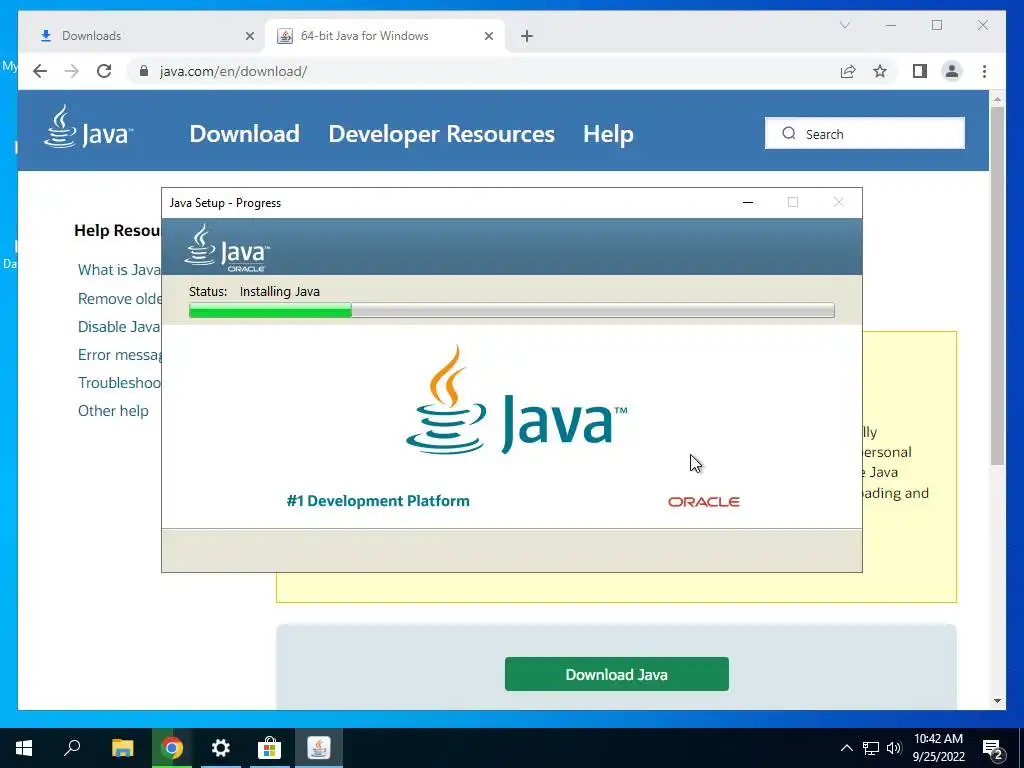Open File Explorer from the taskbar
The image size is (1024, 768).
pos(122,748)
